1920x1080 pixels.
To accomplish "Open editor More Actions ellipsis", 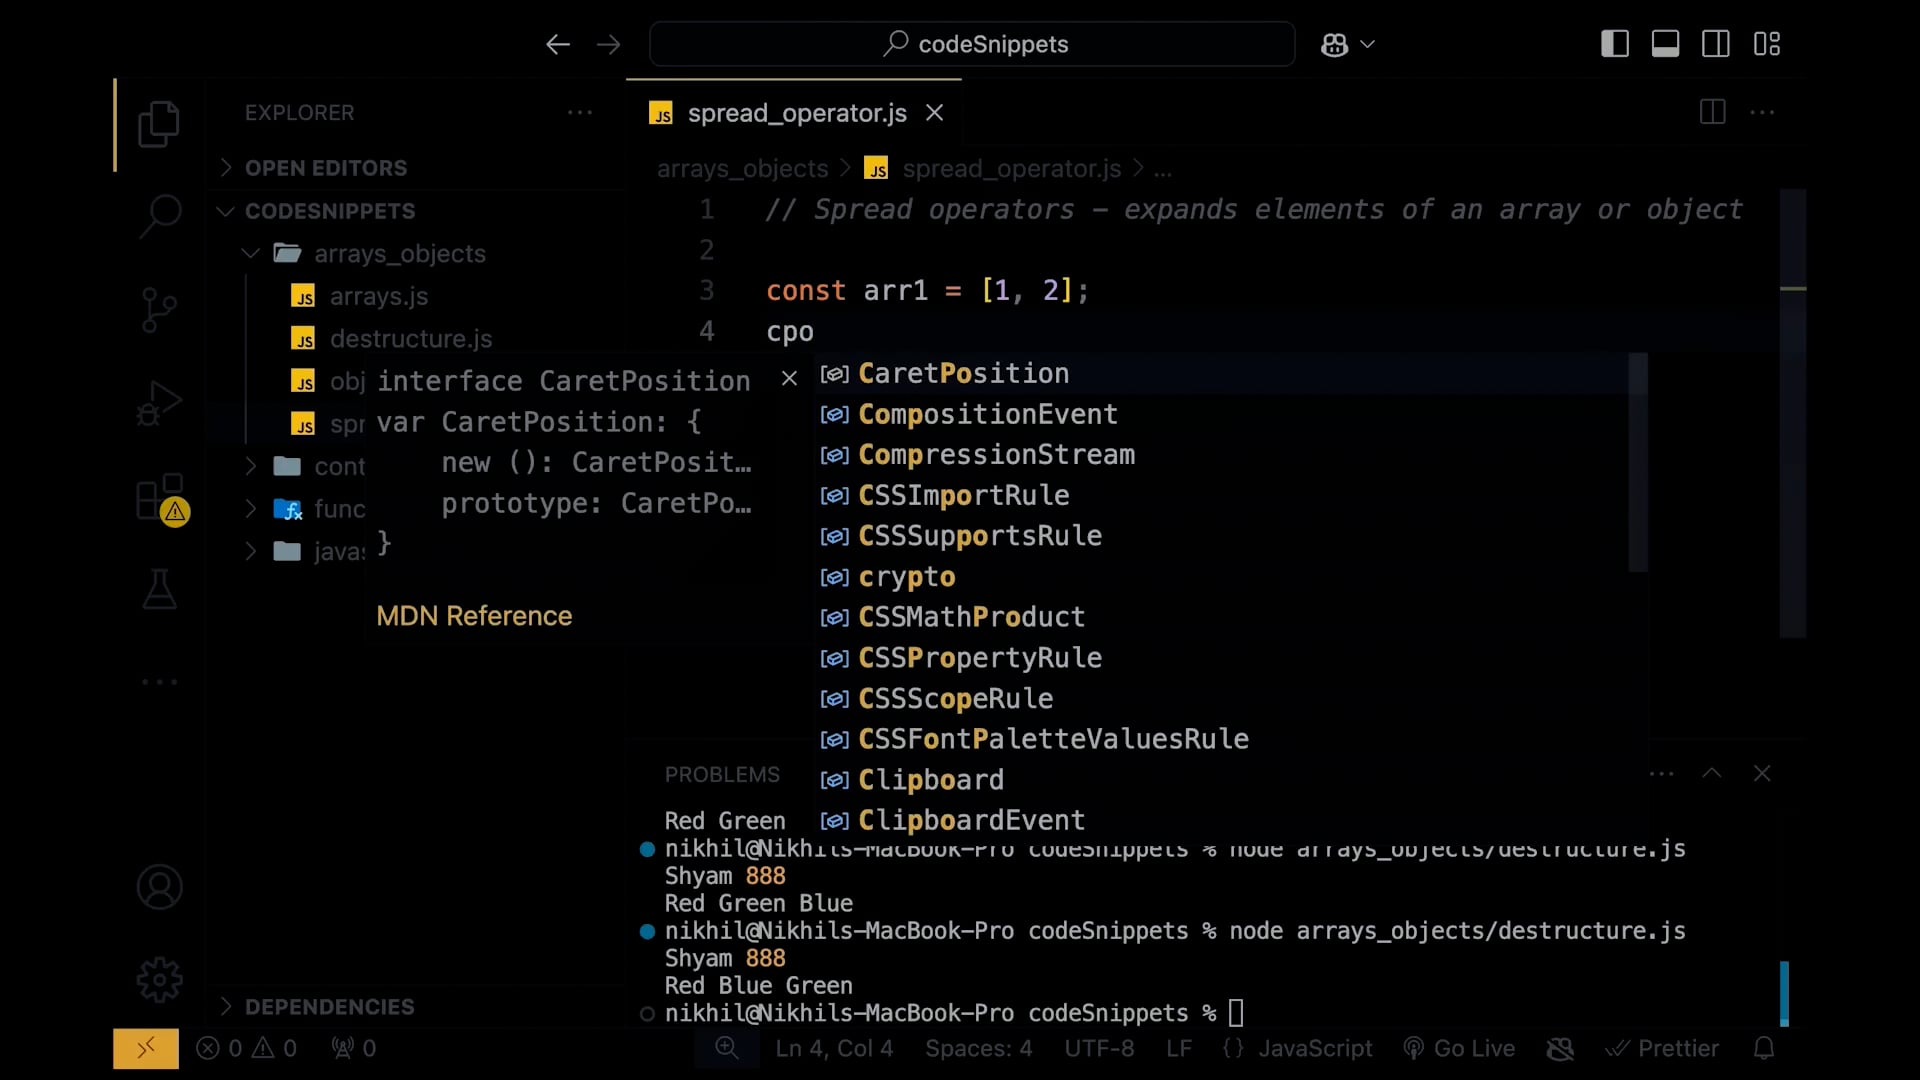I will click(1762, 112).
